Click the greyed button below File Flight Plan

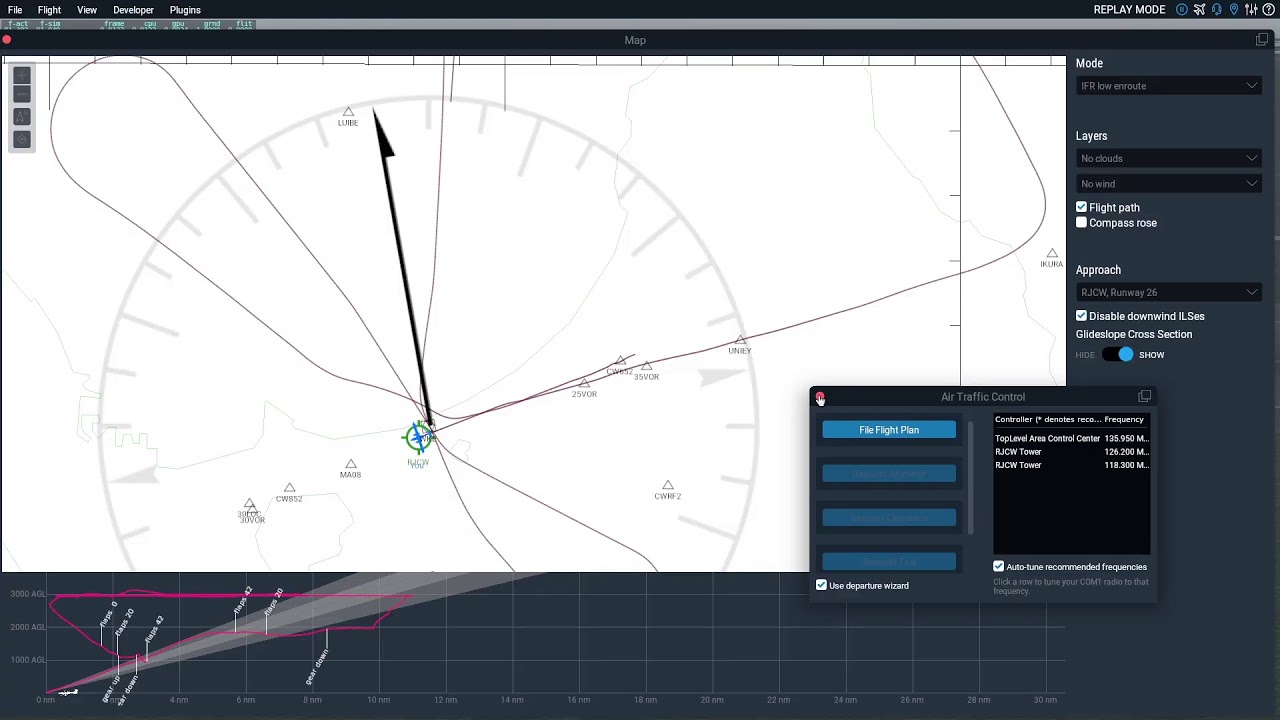click(x=889, y=474)
